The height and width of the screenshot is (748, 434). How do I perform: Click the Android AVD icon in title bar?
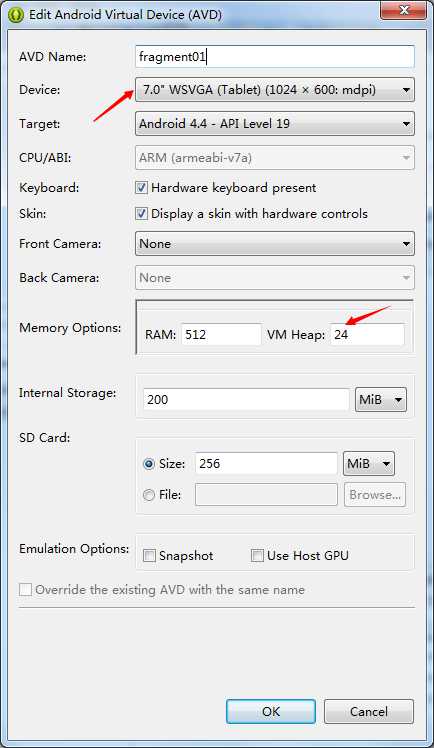17,15
